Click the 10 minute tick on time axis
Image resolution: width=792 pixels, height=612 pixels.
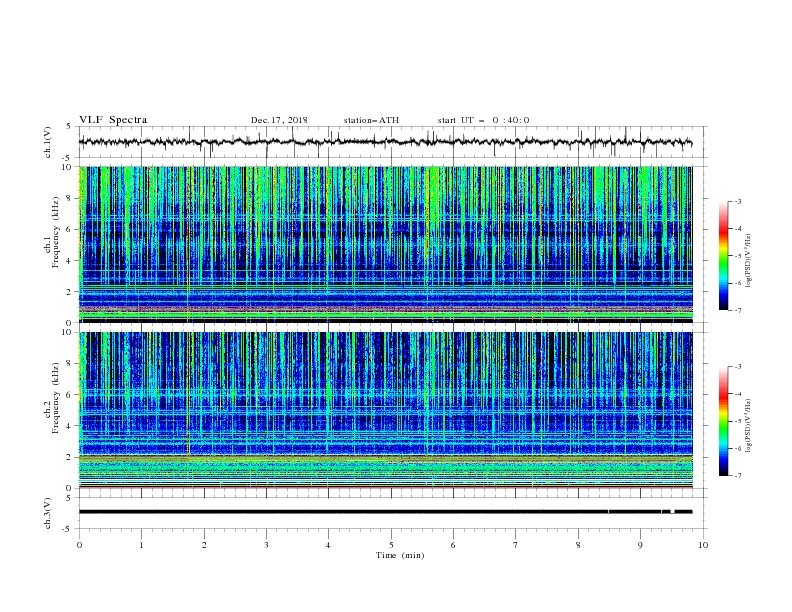[x=703, y=545]
